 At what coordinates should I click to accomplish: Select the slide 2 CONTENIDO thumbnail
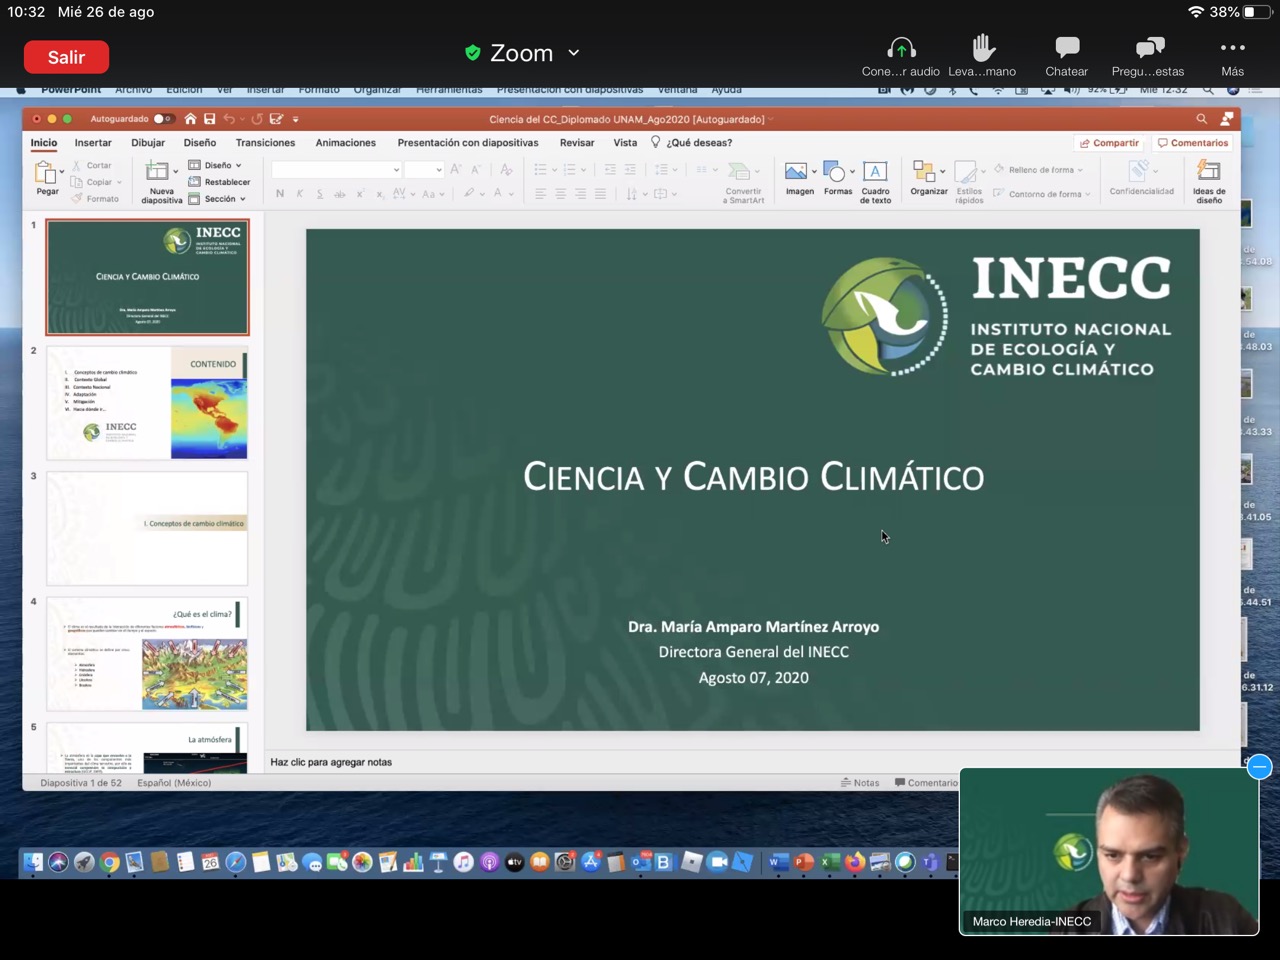147,403
